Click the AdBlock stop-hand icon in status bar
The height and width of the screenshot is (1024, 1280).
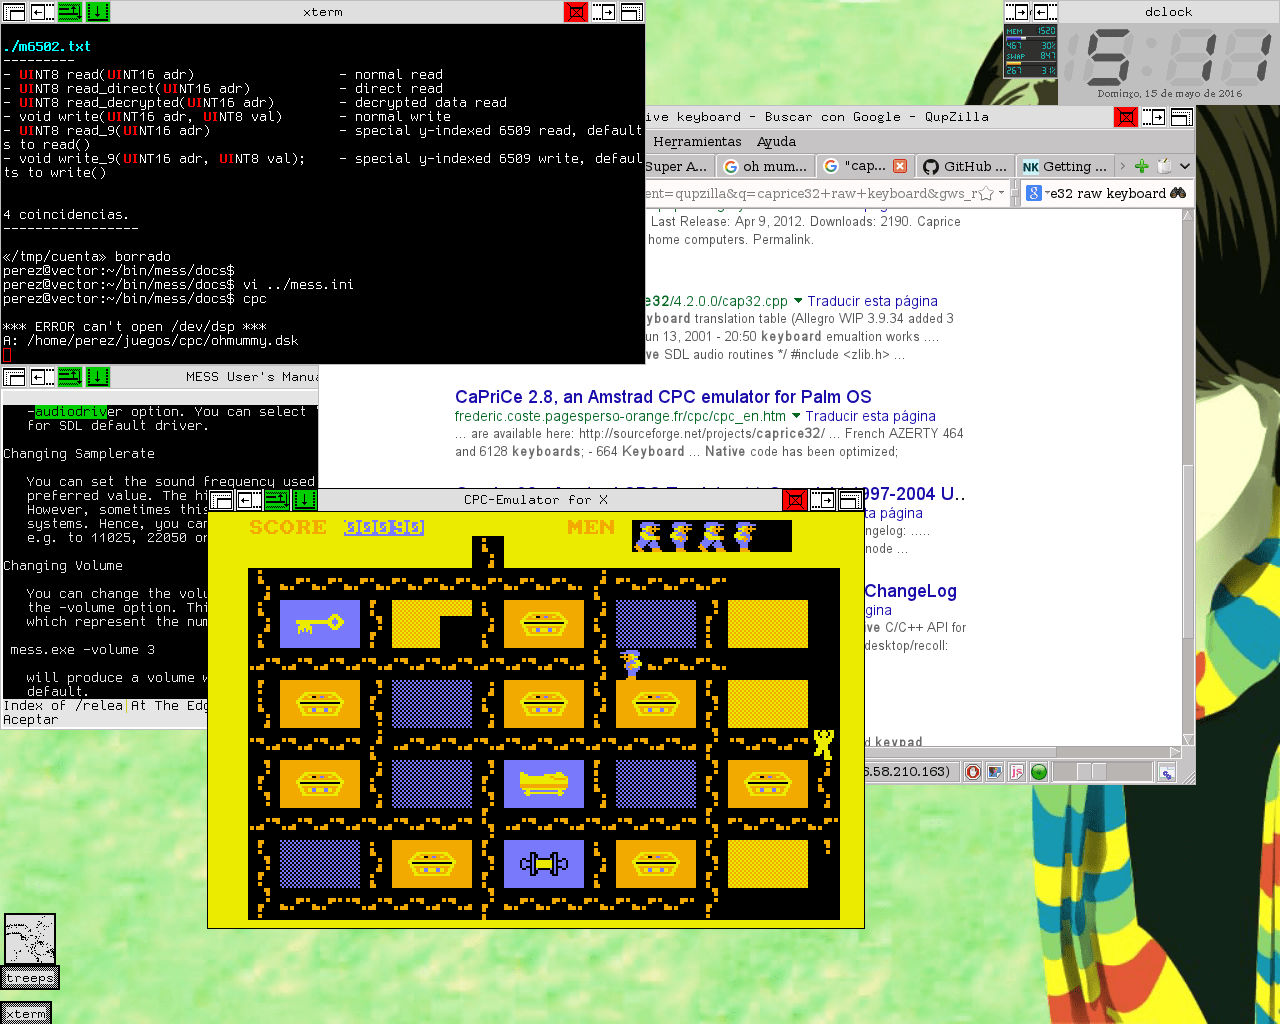[x=973, y=772]
